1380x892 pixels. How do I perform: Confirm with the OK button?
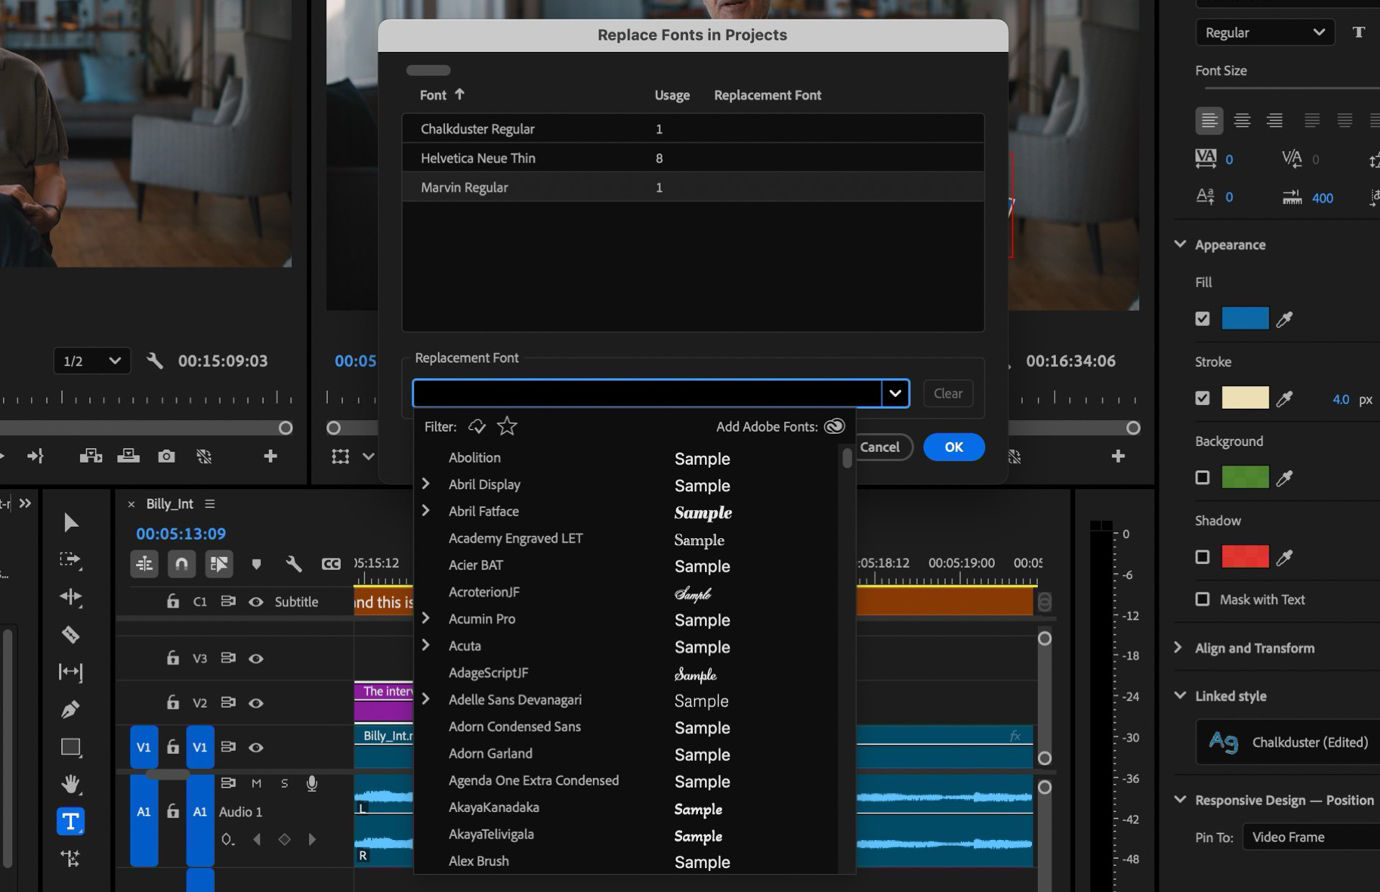point(953,447)
